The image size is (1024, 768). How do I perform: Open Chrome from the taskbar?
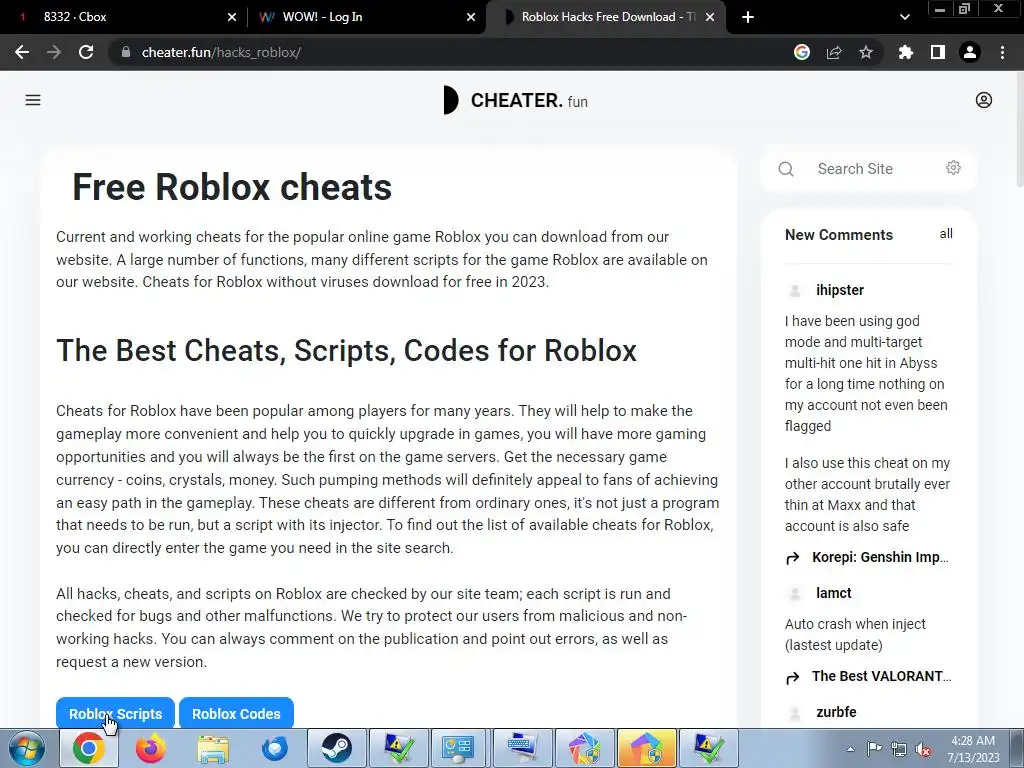tap(89, 748)
